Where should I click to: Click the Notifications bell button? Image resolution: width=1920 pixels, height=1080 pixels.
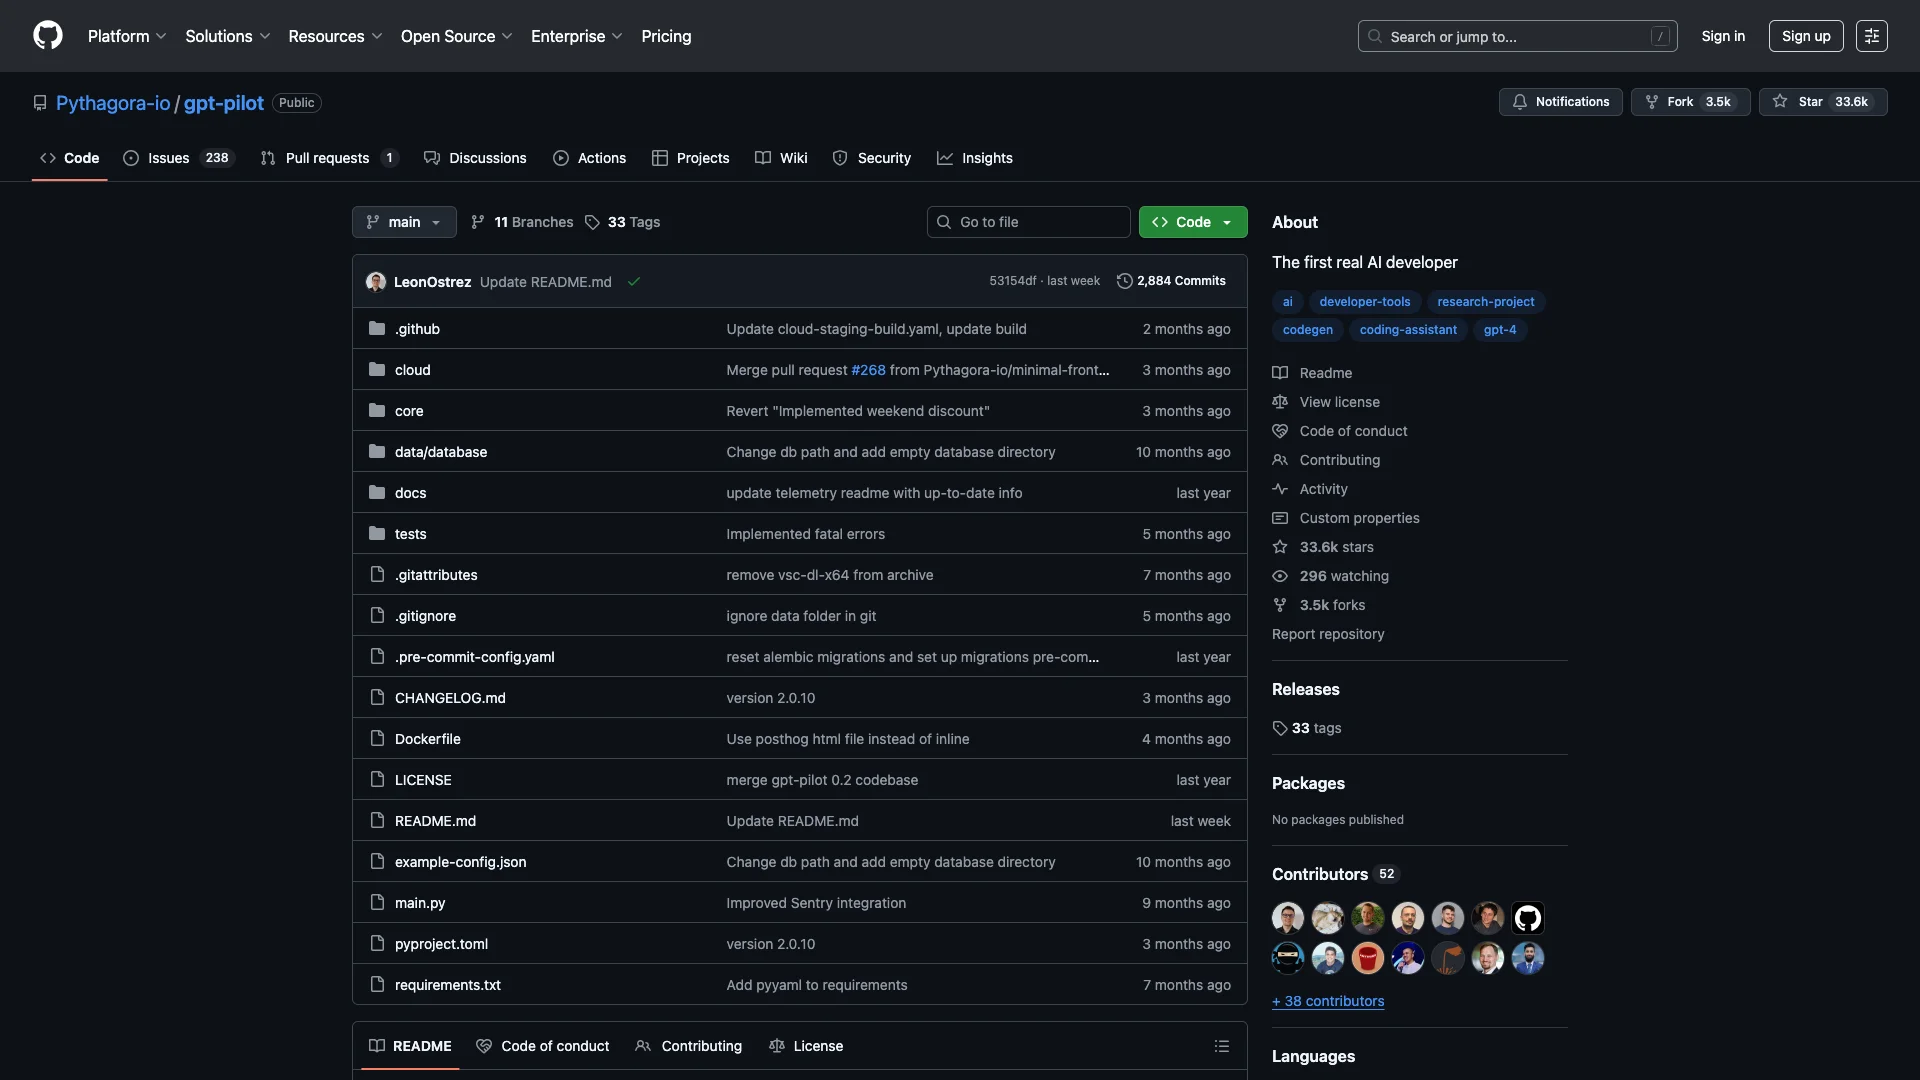coord(1560,102)
